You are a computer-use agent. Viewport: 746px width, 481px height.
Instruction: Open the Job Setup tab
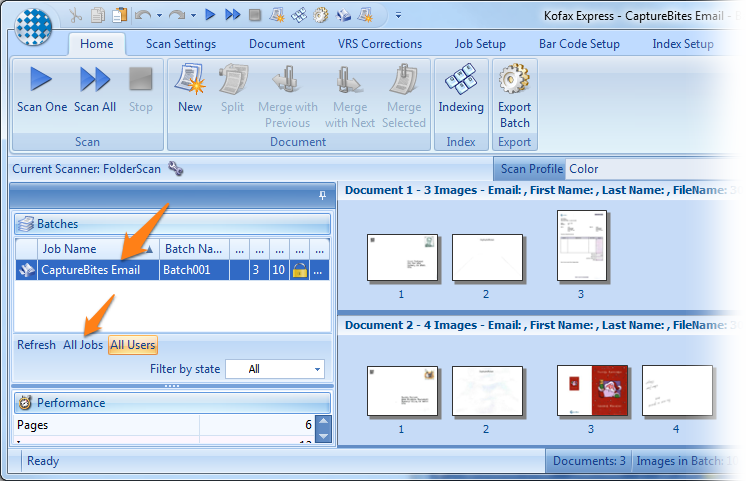(x=480, y=44)
